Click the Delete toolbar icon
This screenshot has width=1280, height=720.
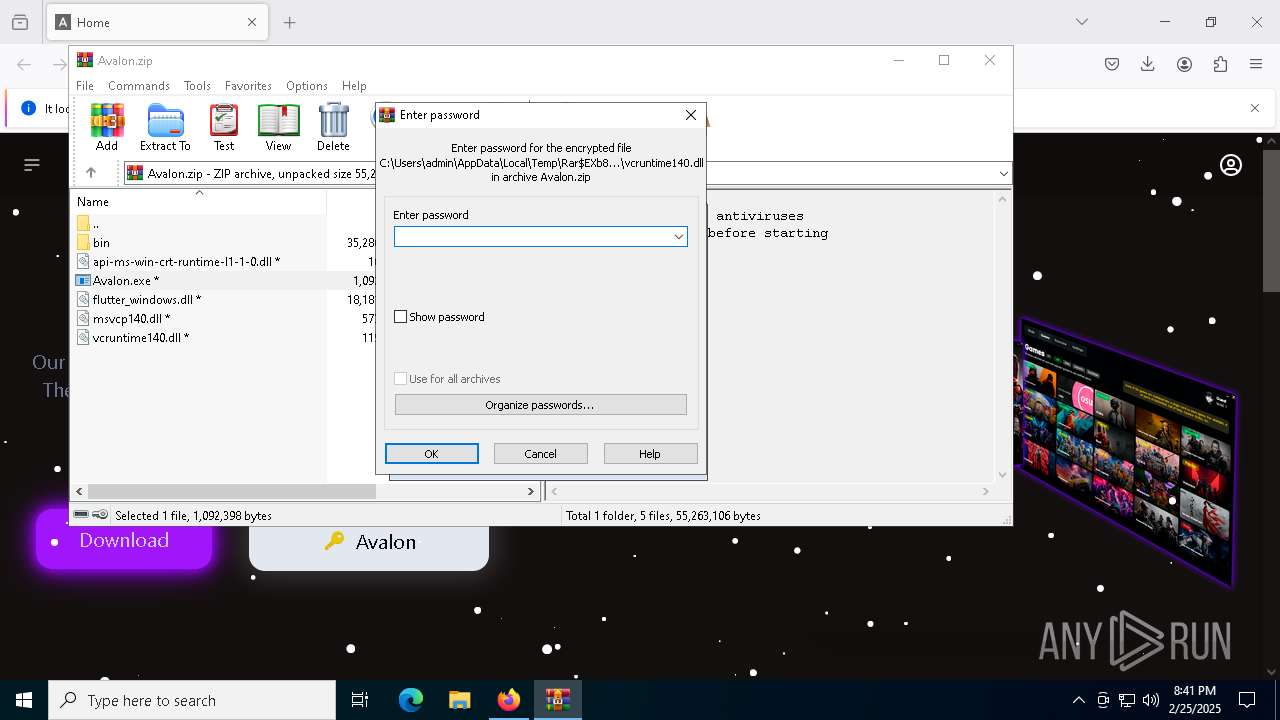click(x=333, y=127)
